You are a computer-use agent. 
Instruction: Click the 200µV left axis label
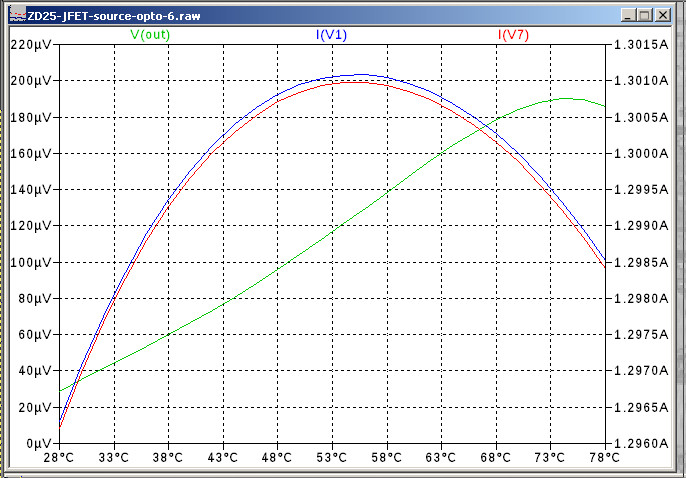pos(31,80)
